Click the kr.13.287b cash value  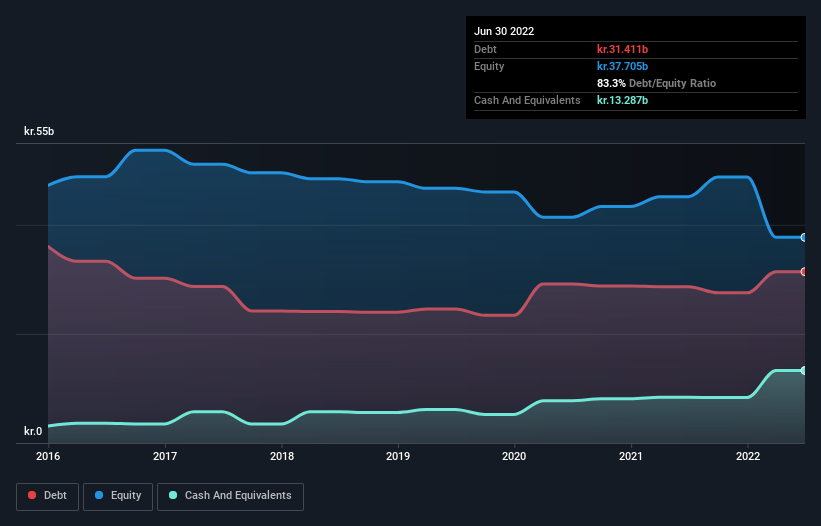tap(623, 100)
